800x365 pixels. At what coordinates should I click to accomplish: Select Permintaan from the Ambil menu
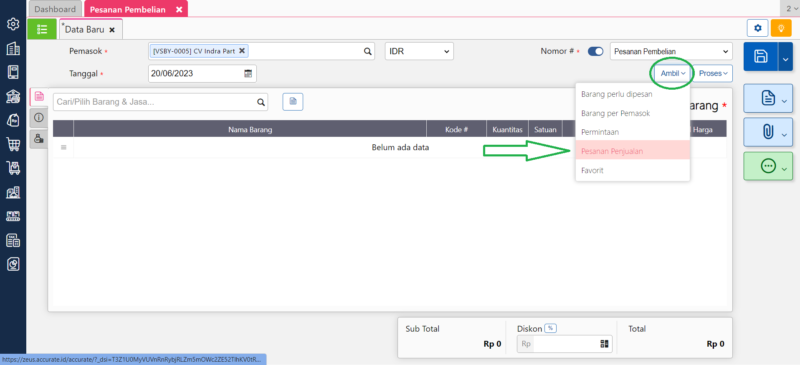633,132
